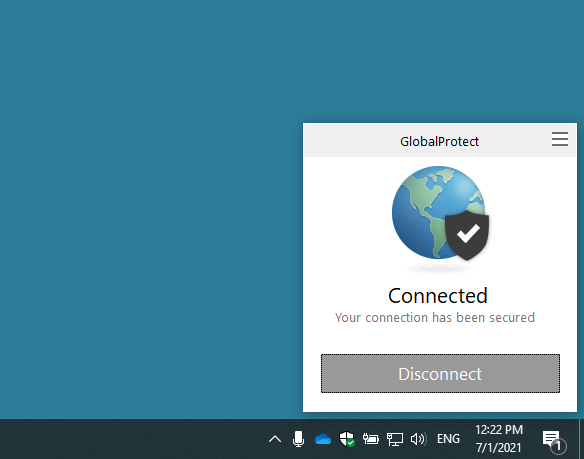Expand the hidden system tray icons chevron
This screenshot has height=459, width=584.
coord(275,439)
